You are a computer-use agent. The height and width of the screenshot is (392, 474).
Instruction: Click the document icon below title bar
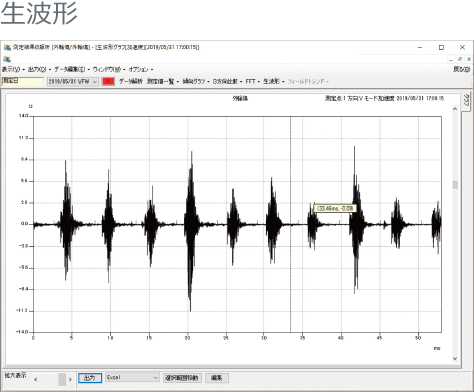[x=7, y=59]
